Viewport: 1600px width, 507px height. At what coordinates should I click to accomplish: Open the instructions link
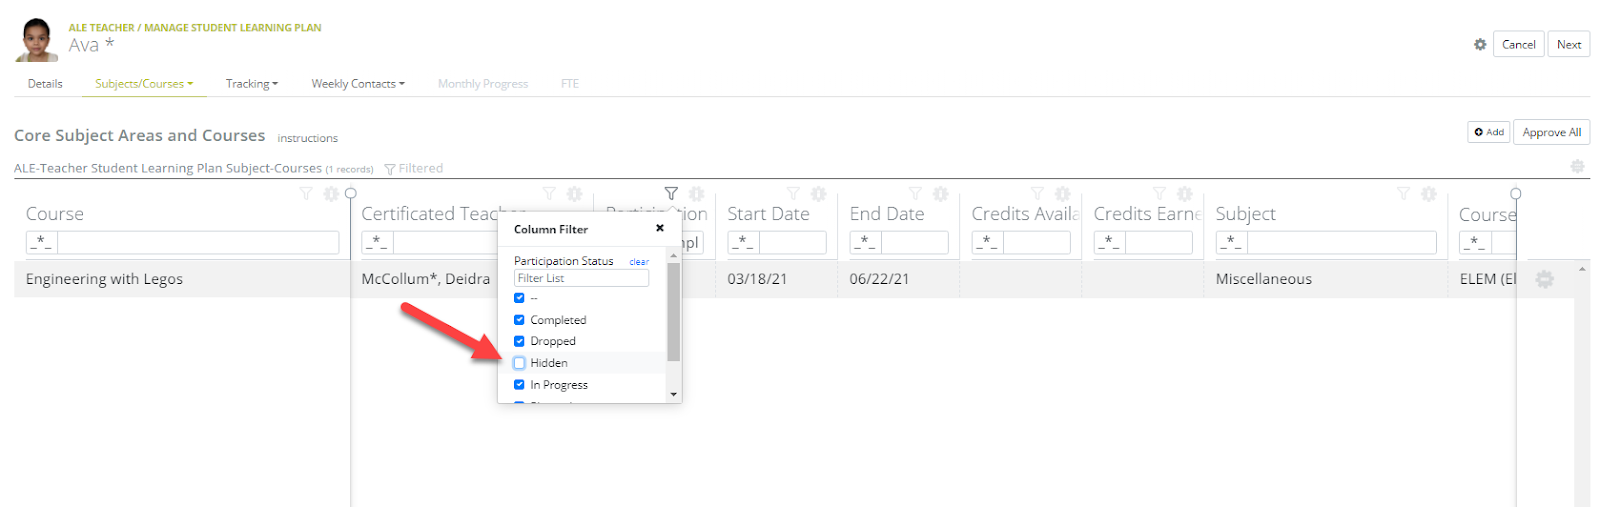307,138
